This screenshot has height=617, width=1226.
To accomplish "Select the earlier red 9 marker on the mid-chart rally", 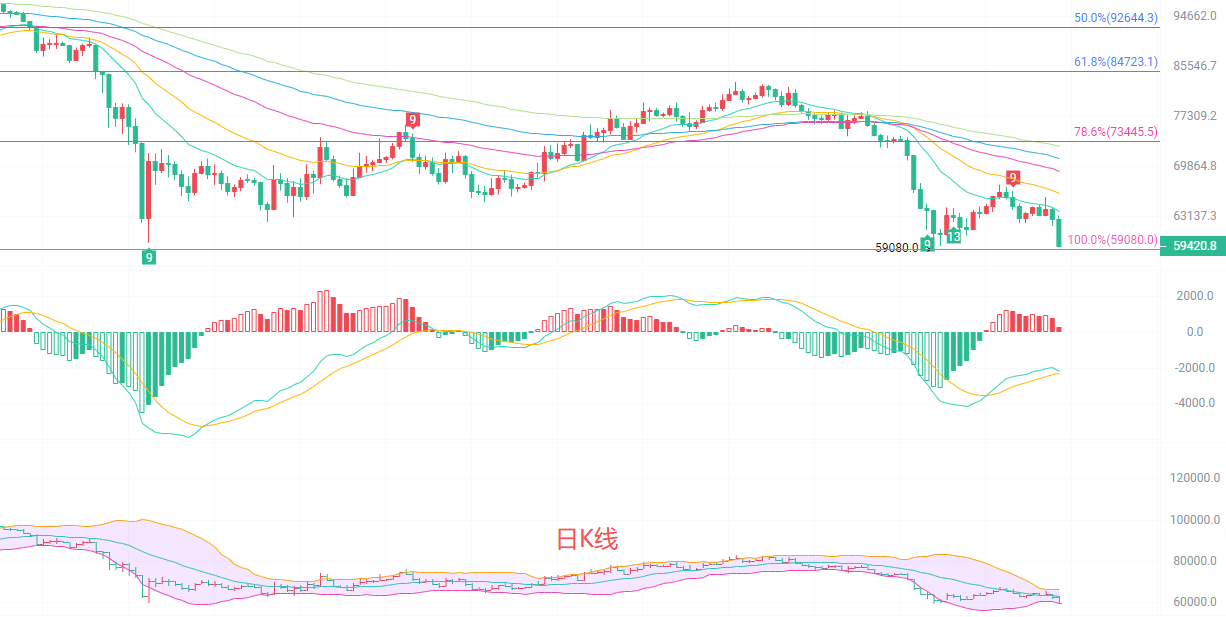I will [412, 120].
